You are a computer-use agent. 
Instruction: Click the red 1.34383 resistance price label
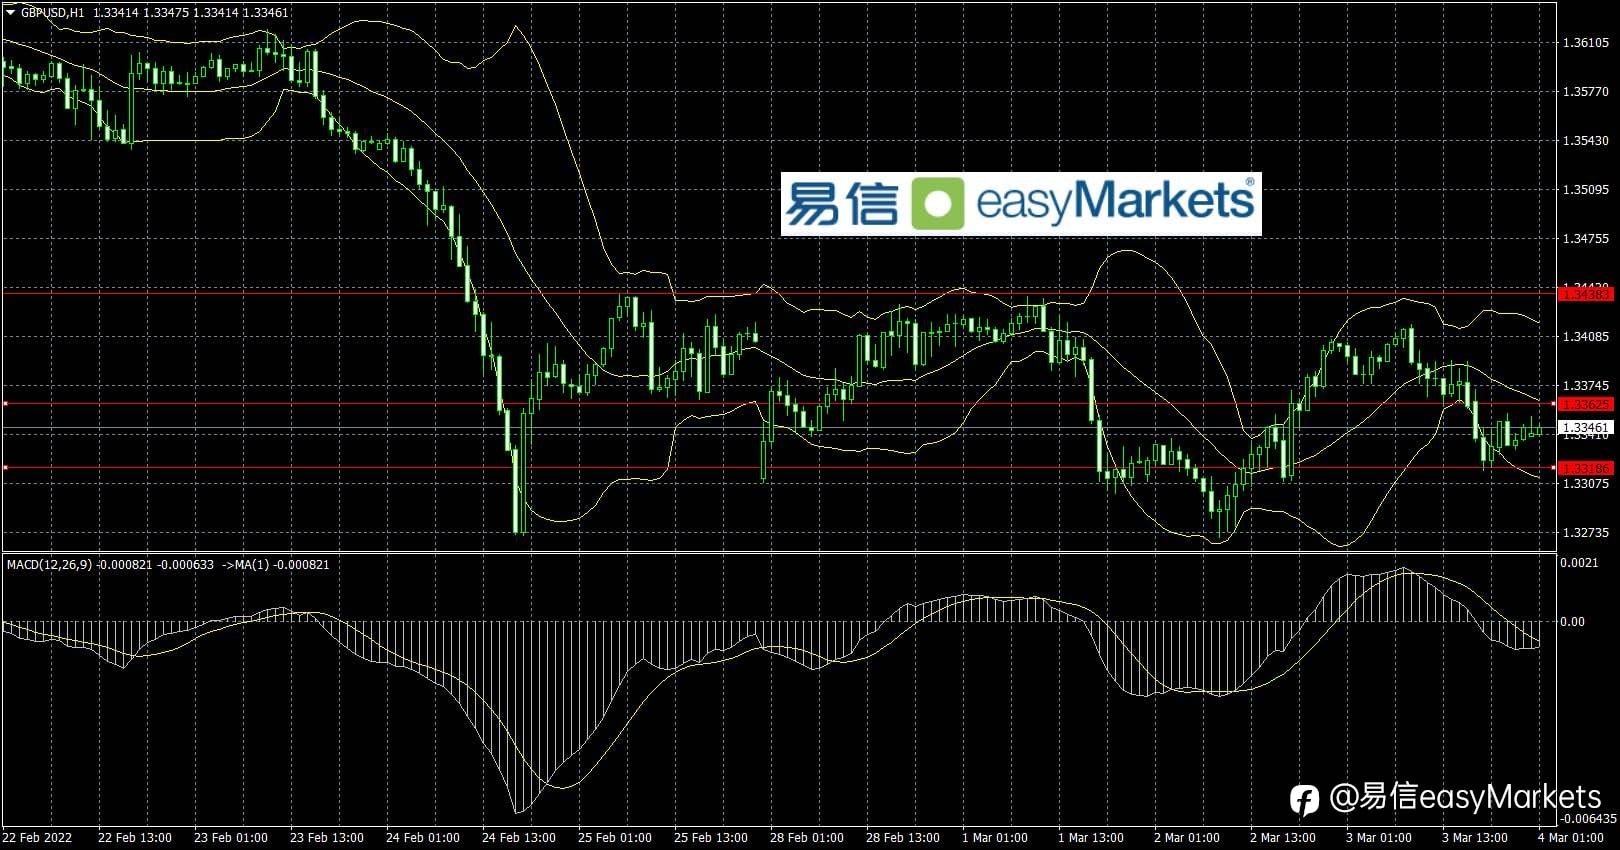point(1586,294)
